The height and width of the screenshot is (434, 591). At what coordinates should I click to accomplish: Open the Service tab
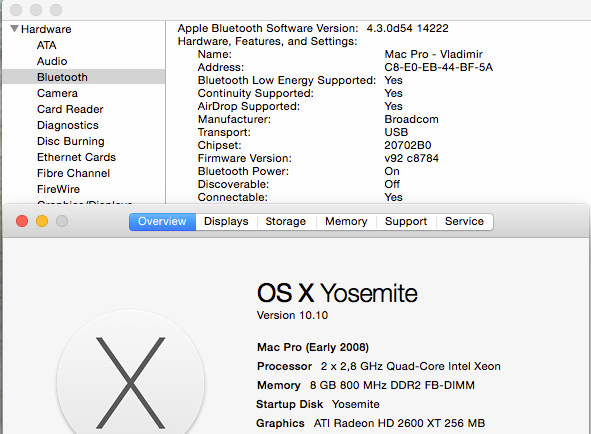pyautogui.click(x=464, y=221)
